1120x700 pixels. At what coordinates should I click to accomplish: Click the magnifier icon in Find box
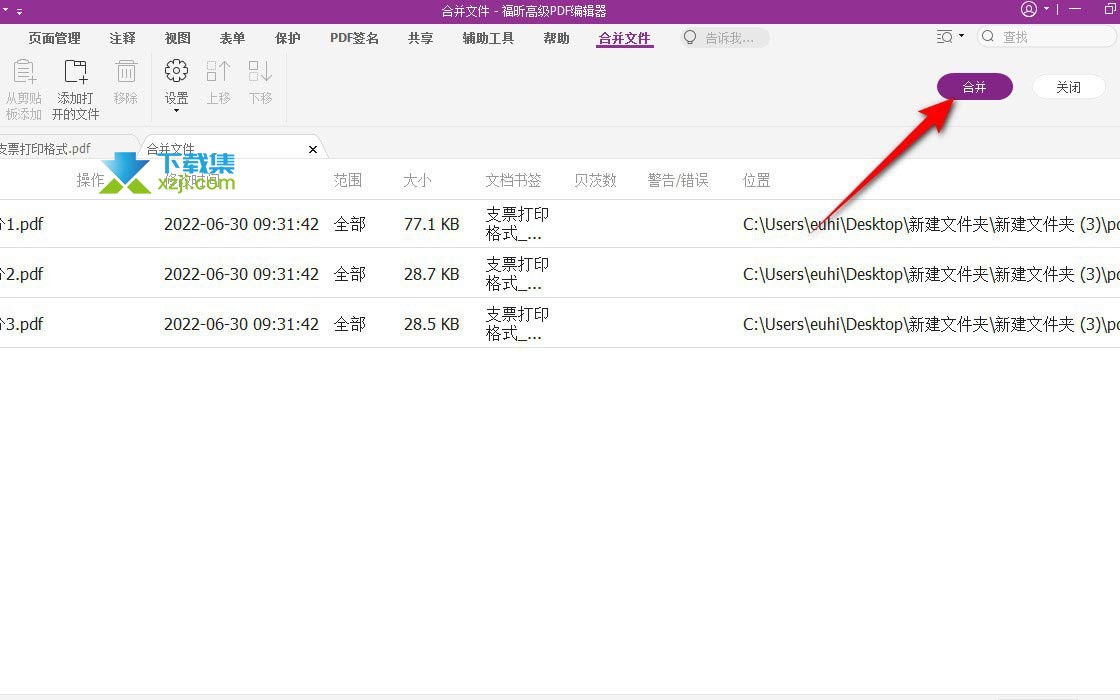989,36
